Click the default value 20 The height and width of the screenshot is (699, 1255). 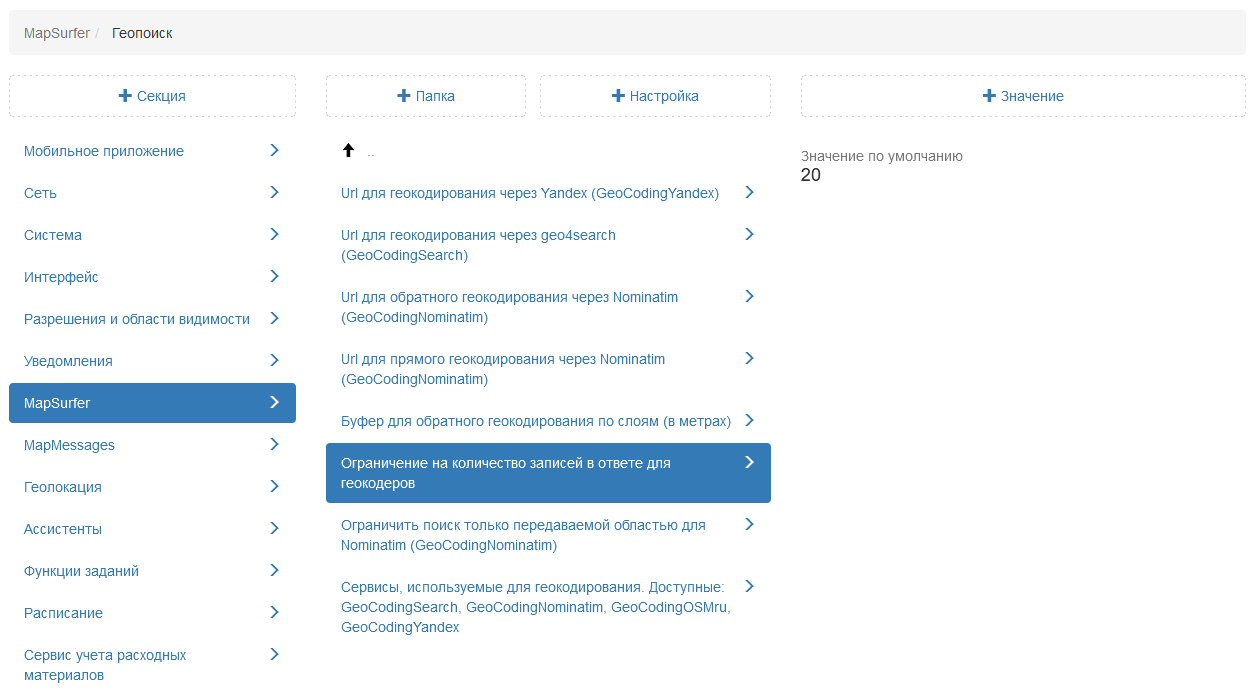811,175
